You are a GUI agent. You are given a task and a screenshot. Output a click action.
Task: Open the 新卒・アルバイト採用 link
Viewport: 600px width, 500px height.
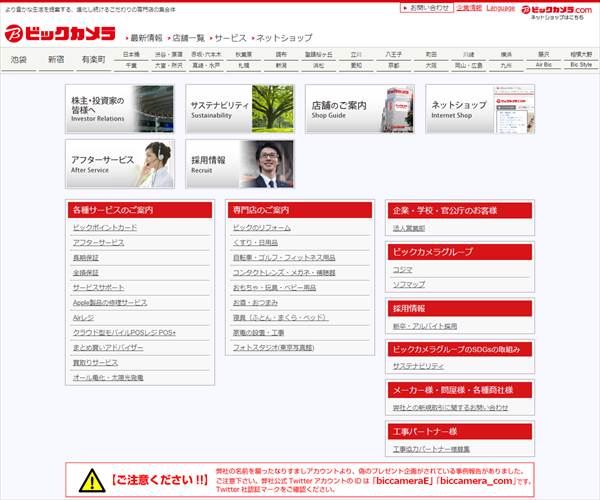pyautogui.click(x=425, y=326)
